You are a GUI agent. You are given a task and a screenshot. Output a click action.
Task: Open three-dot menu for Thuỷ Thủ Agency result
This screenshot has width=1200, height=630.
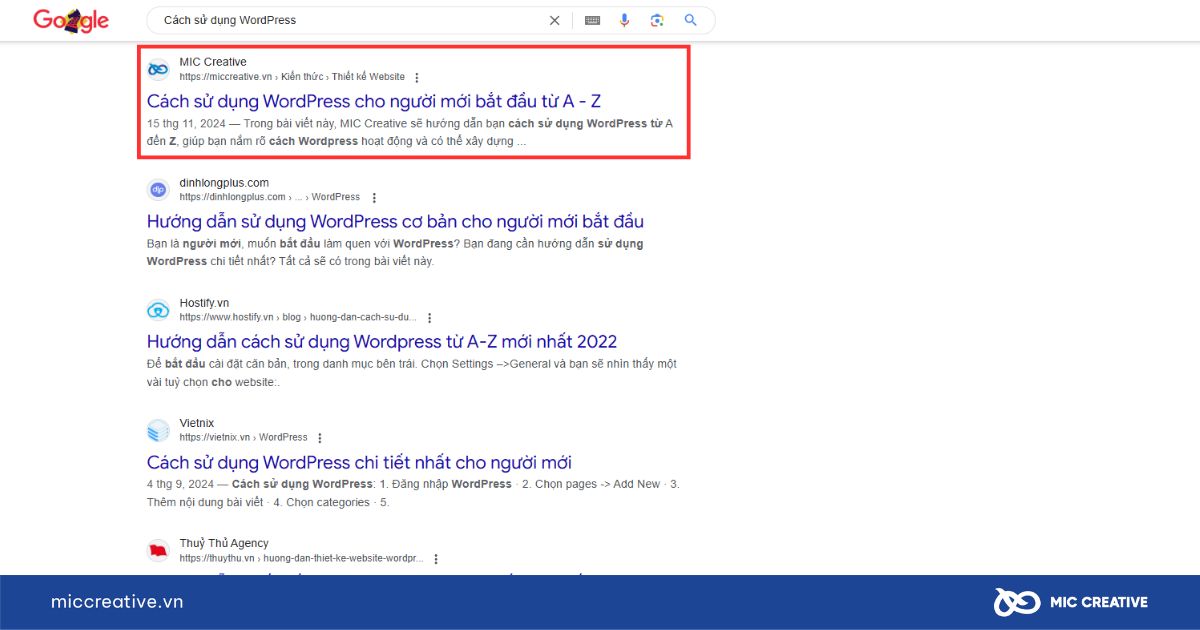coord(435,559)
